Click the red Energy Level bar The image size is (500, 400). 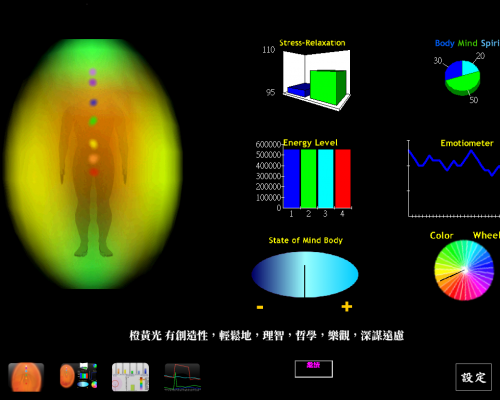[343, 179]
